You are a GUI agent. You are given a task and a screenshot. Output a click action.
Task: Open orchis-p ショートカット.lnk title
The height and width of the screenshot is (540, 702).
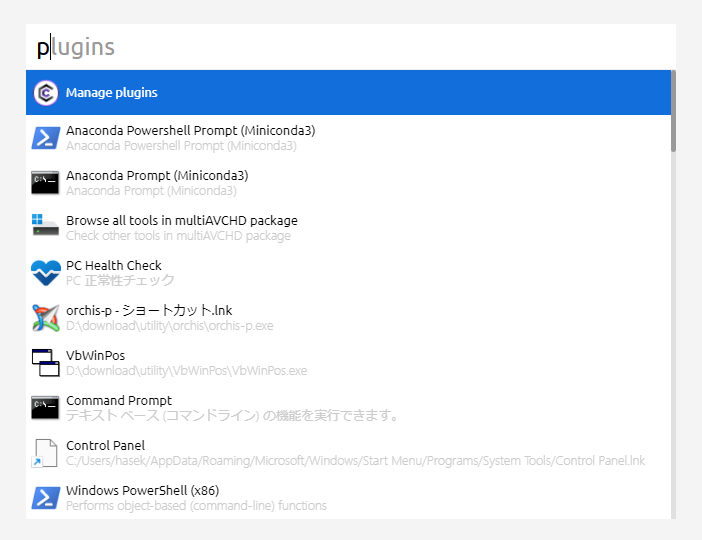[x=149, y=310]
